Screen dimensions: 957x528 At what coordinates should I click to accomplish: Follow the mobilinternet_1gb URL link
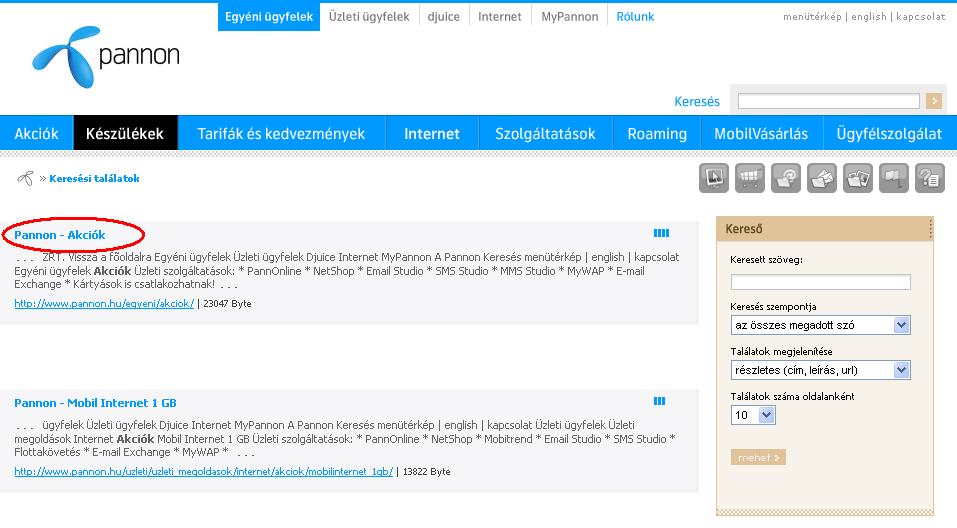(204, 471)
